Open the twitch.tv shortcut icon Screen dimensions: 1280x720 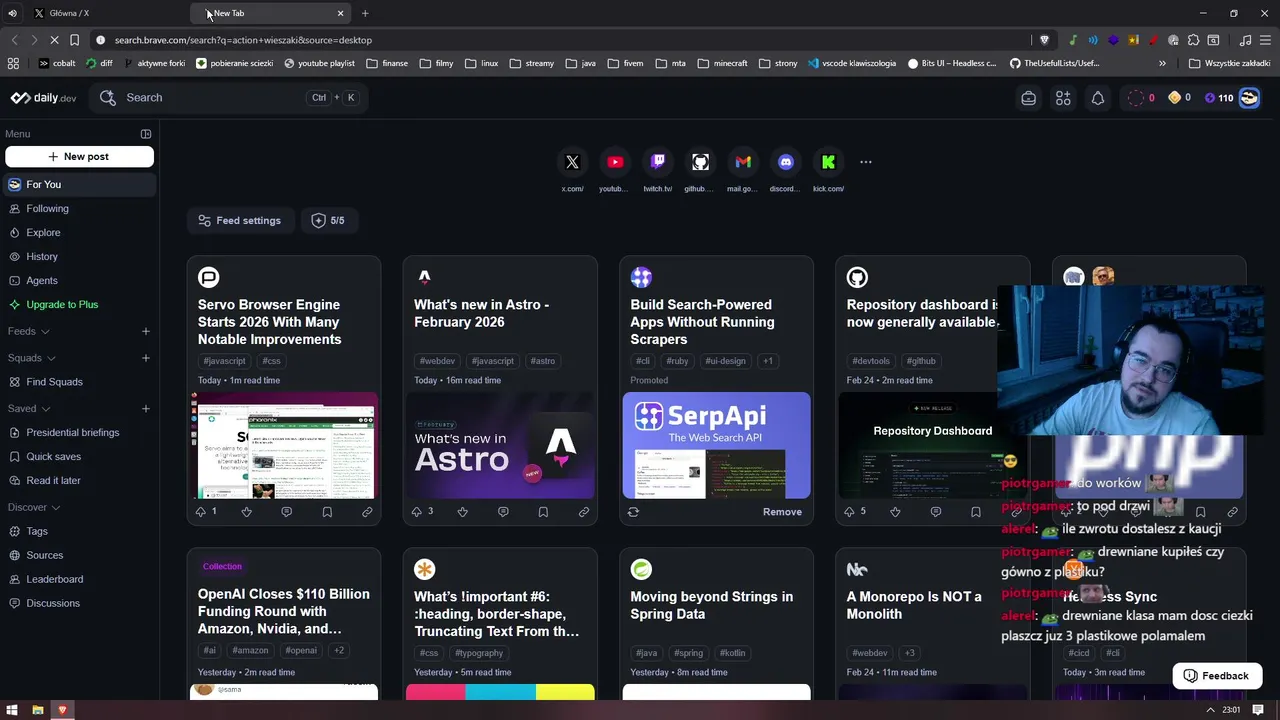658,162
